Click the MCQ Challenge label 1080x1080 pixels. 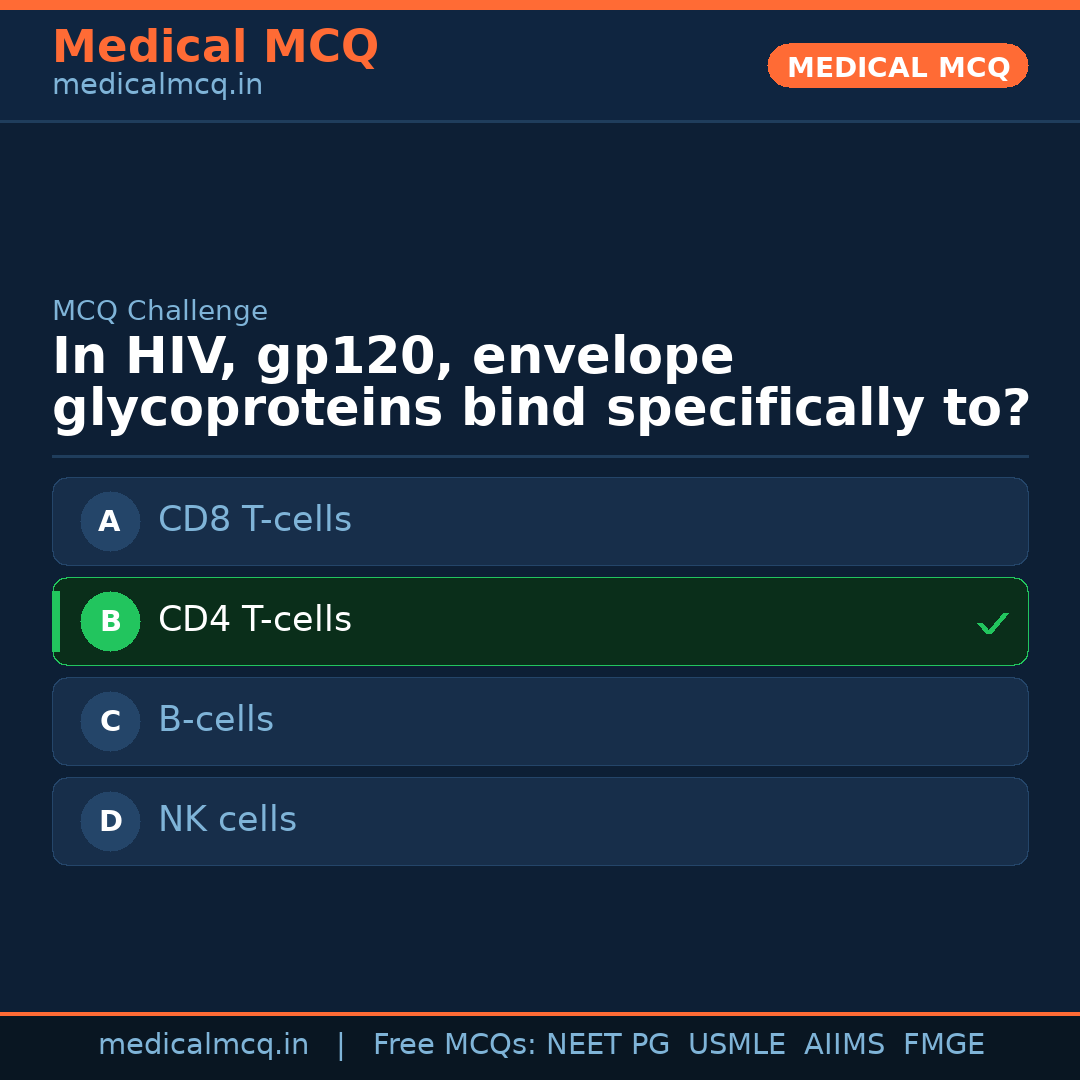[x=160, y=311]
